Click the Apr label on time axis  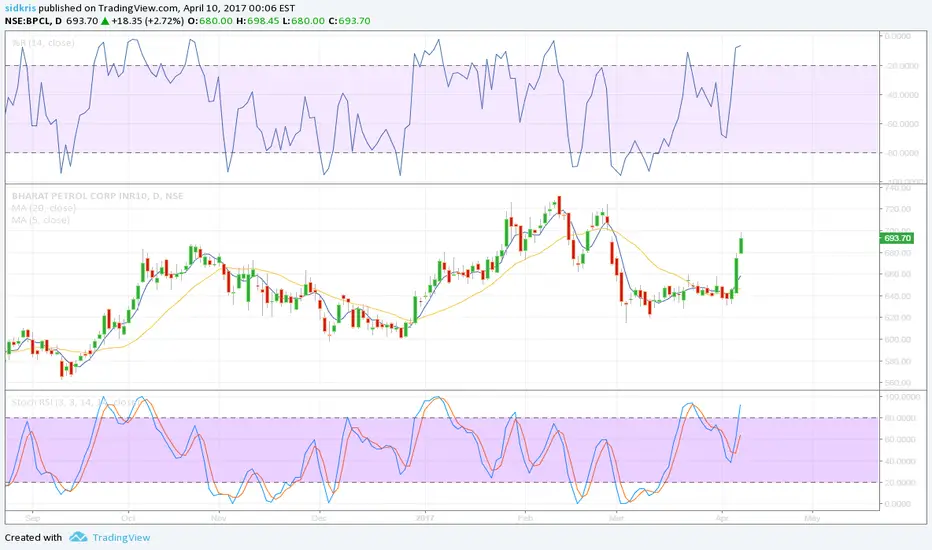click(722, 518)
